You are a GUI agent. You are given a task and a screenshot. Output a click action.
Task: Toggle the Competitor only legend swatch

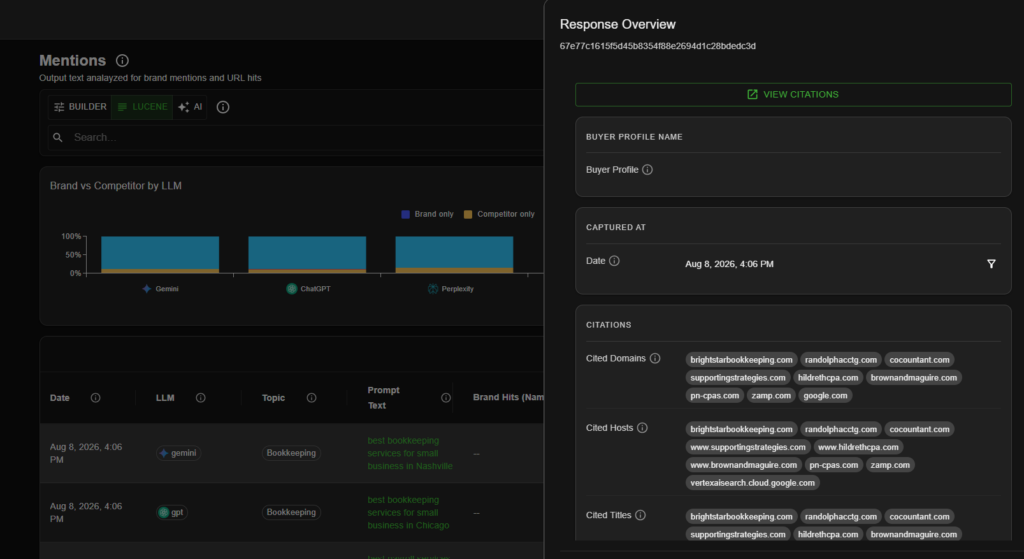coord(468,214)
